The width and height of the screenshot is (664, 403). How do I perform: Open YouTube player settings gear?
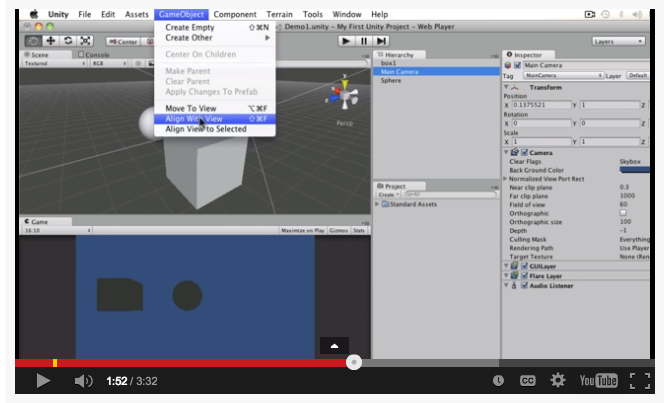558,381
